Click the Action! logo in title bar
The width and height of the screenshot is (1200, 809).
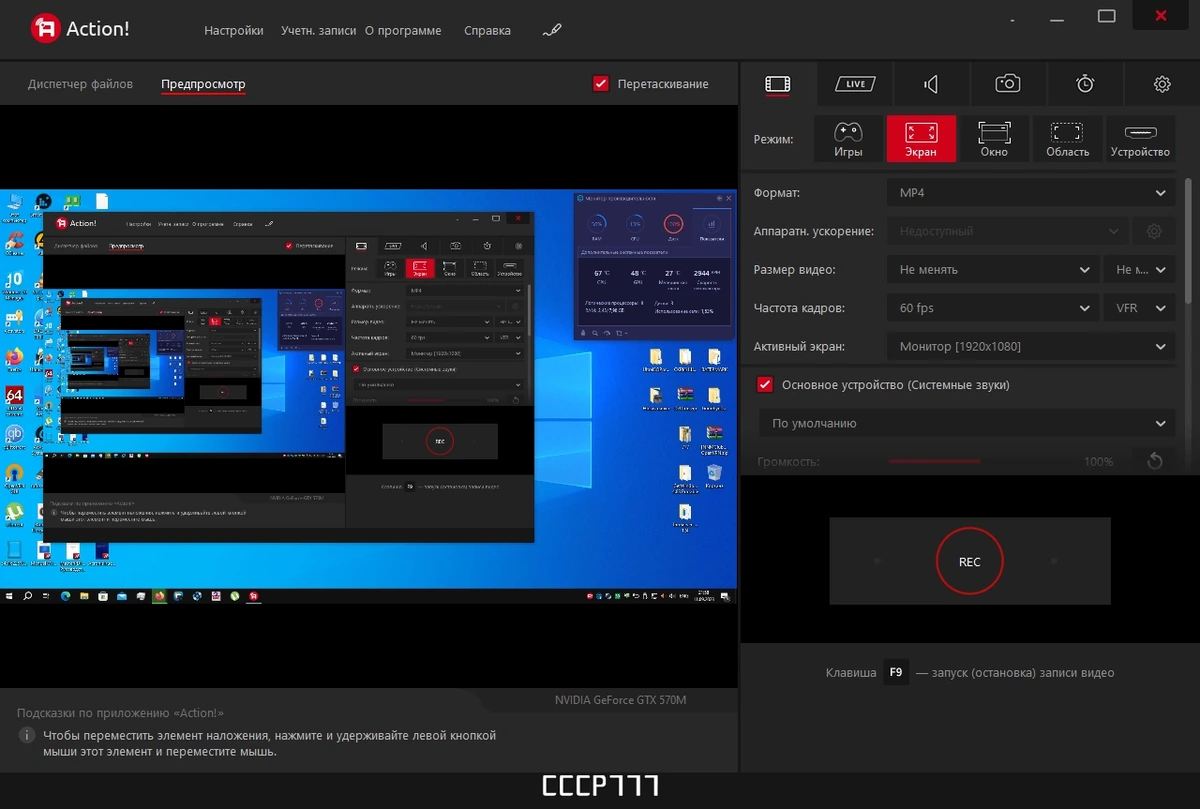click(80, 29)
